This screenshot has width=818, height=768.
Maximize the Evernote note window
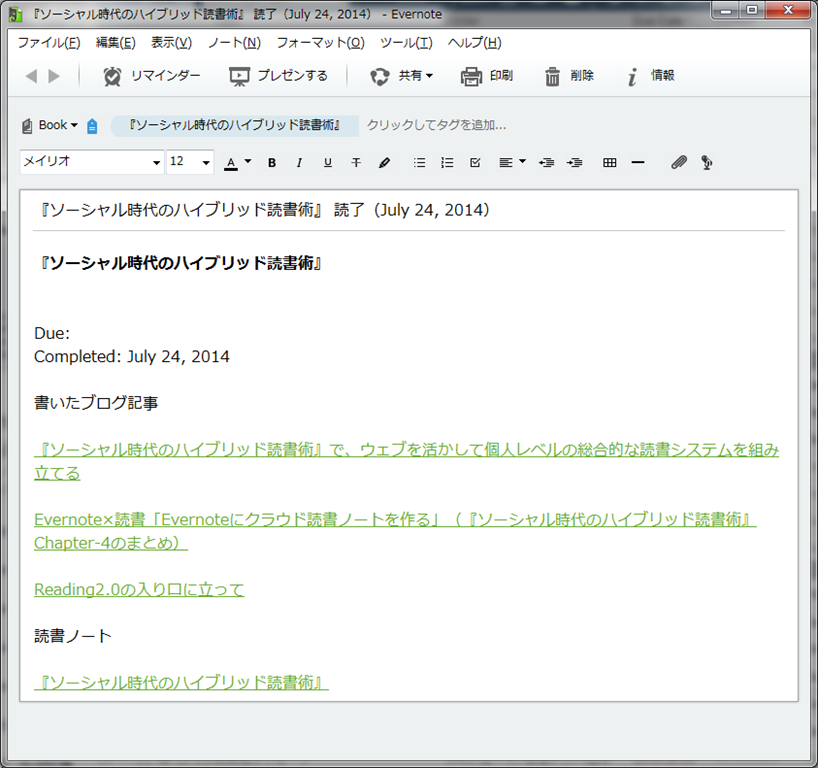pos(752,10)
